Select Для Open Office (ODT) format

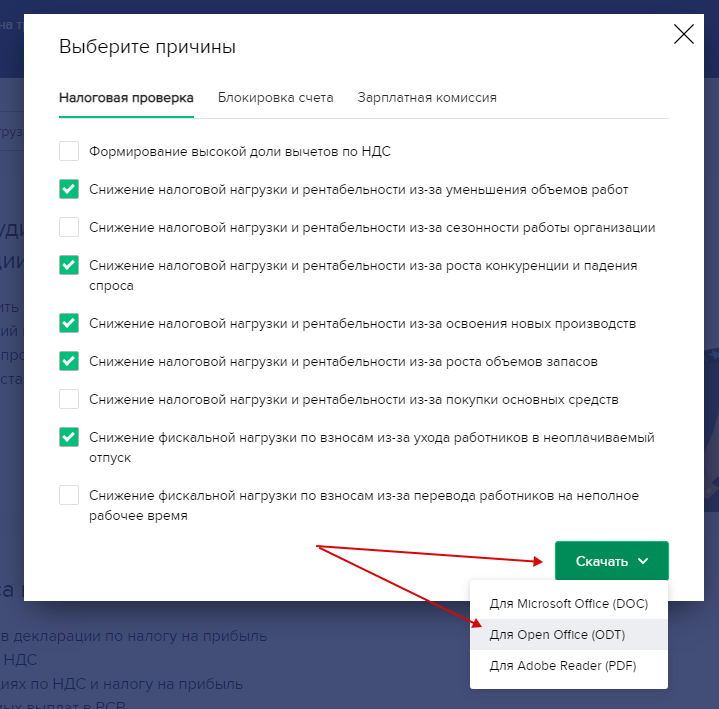[x=557, y=635]
